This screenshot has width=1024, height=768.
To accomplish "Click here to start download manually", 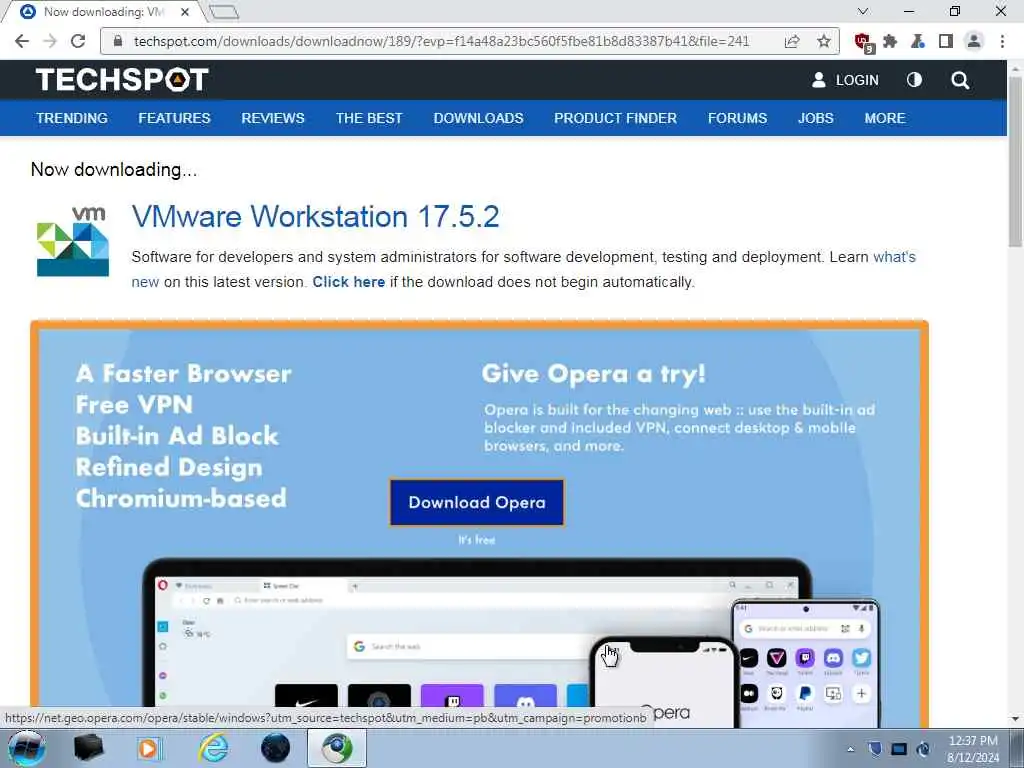I will 349,282.
